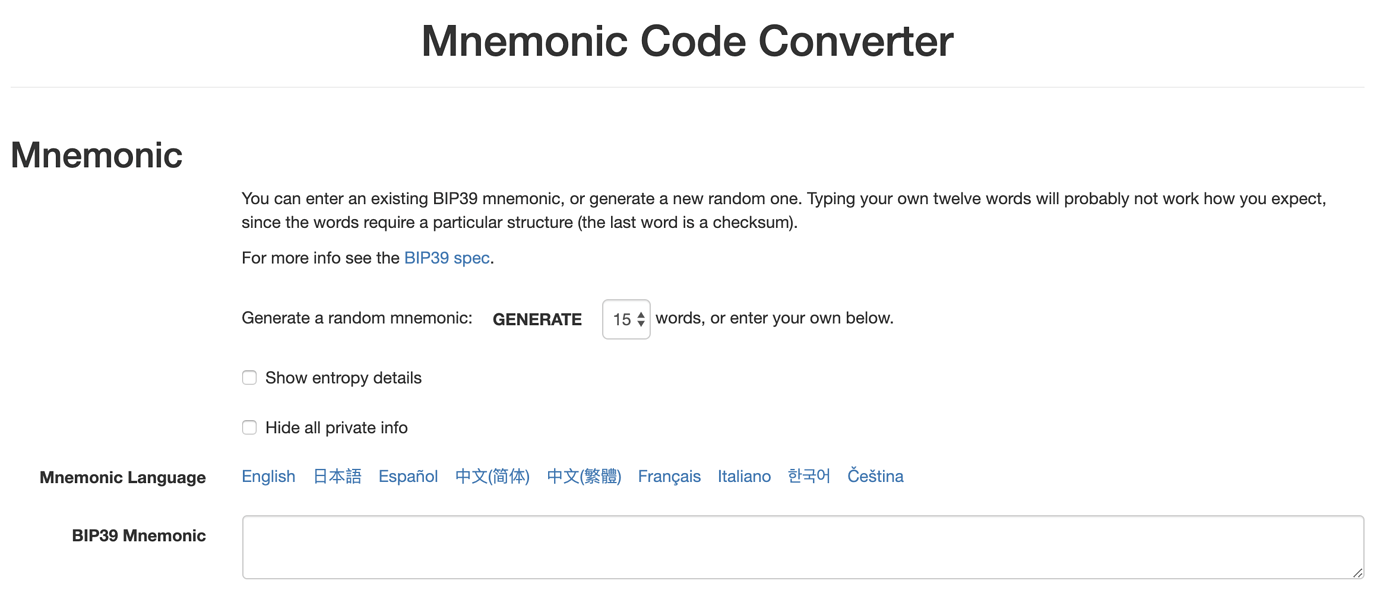1380x590 pixels.
Task: Select 中文(繁體) mnemonic language
Action: click(584, 477)
